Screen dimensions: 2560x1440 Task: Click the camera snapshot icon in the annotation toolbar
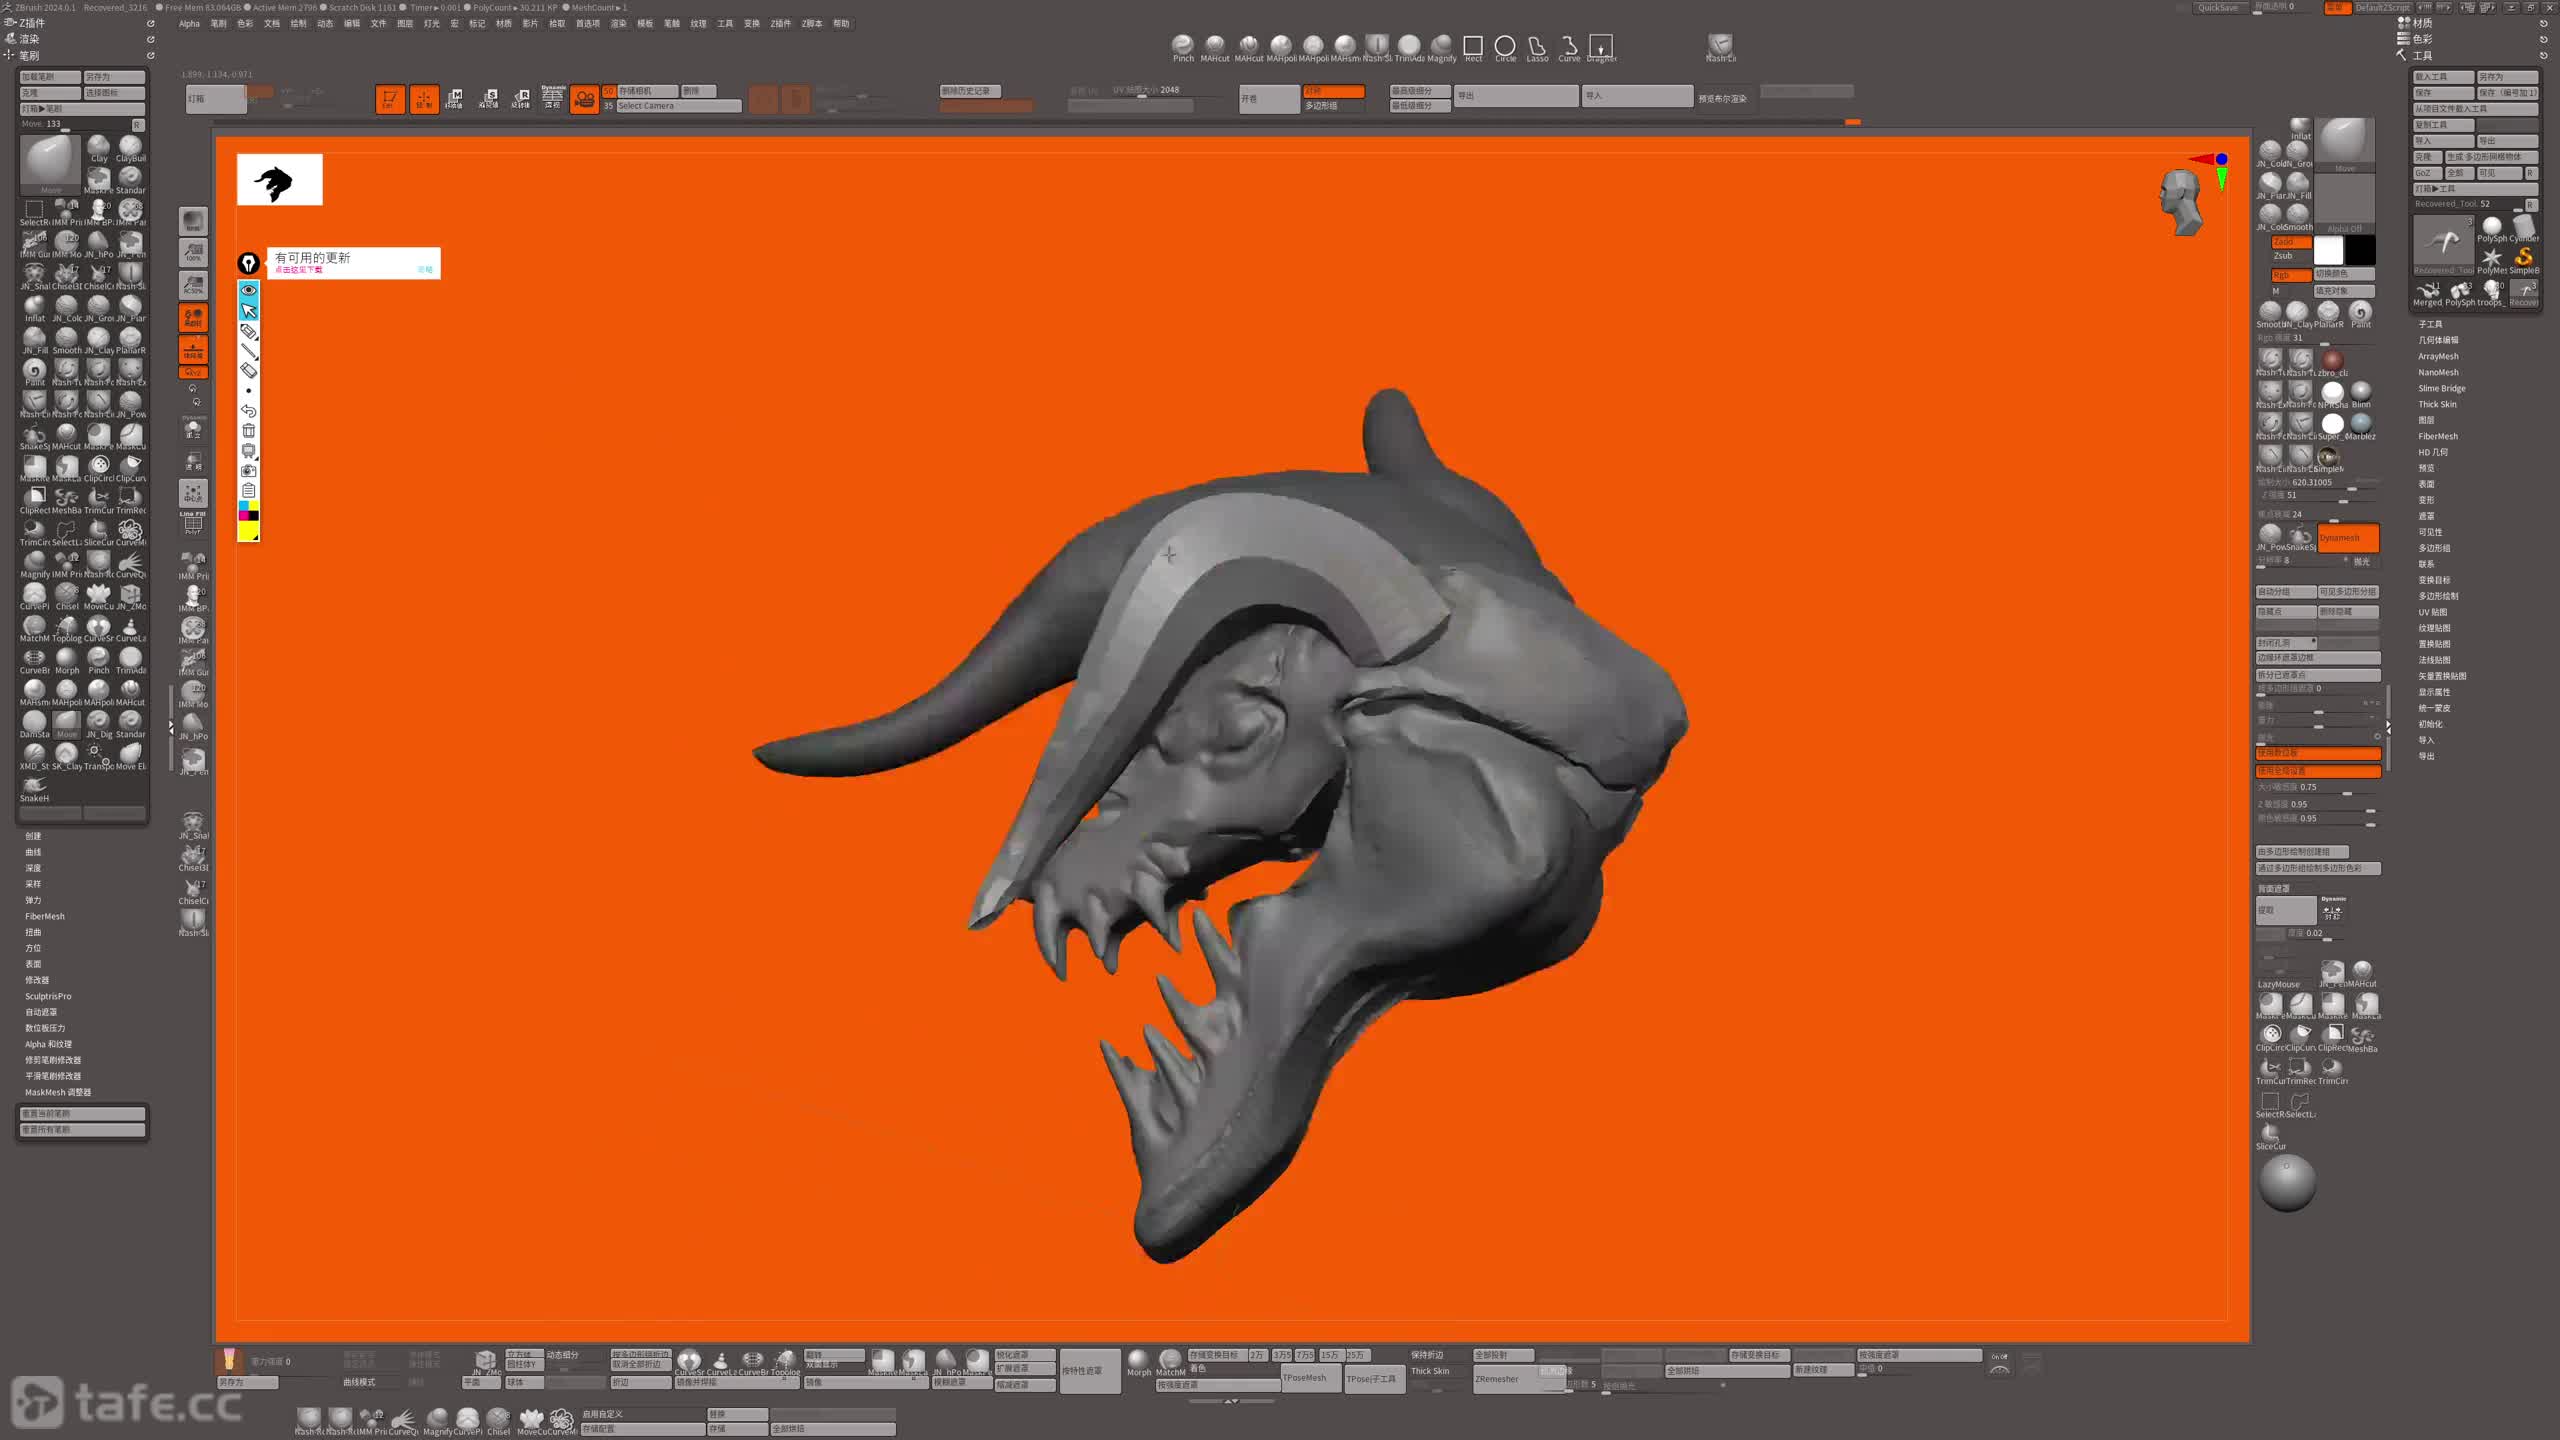click(x=249, y=471)
